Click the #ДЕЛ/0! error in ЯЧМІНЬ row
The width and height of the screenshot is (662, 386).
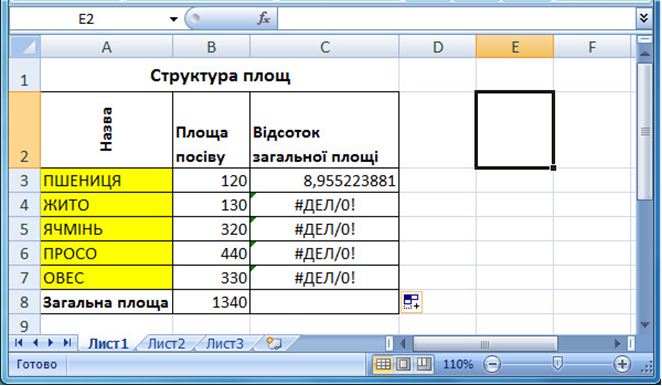[x=324, y=229]
